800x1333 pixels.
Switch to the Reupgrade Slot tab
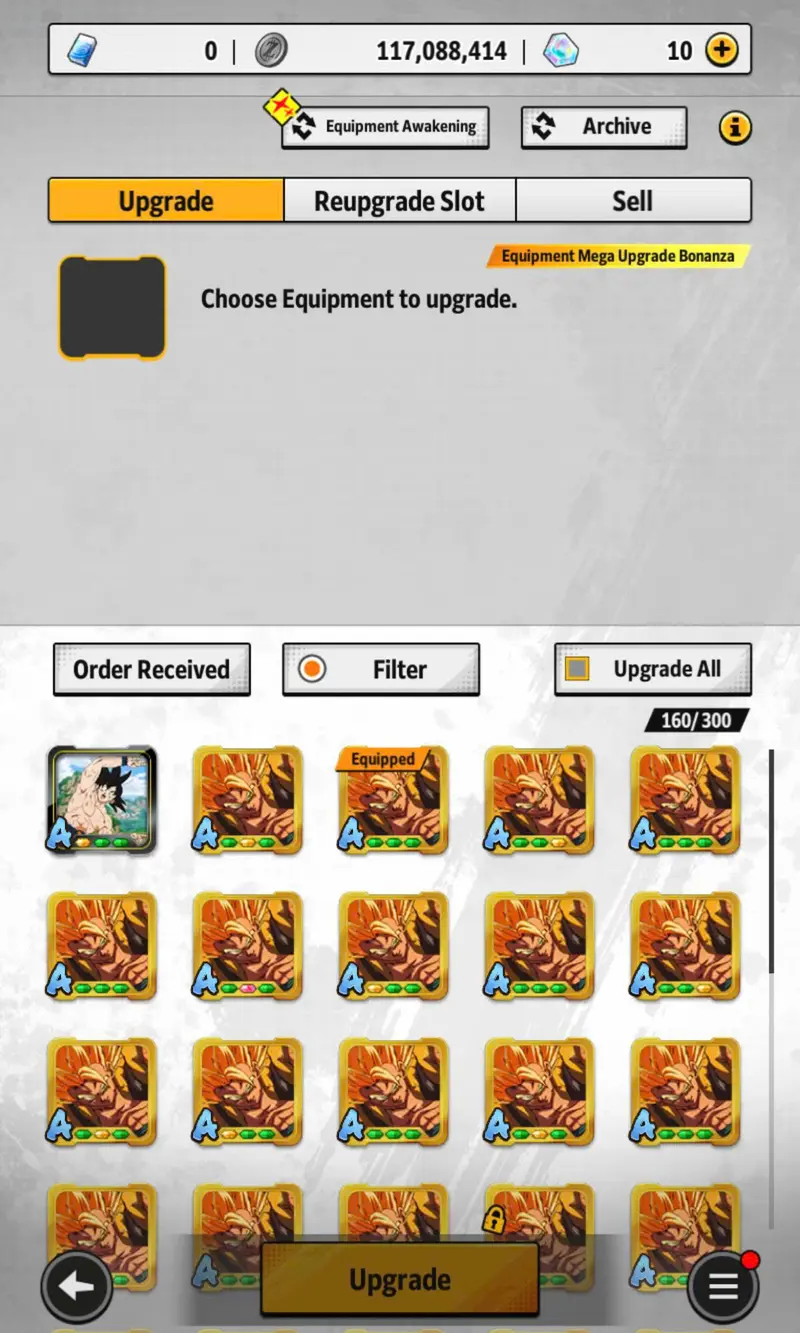[x=400, y=201]
